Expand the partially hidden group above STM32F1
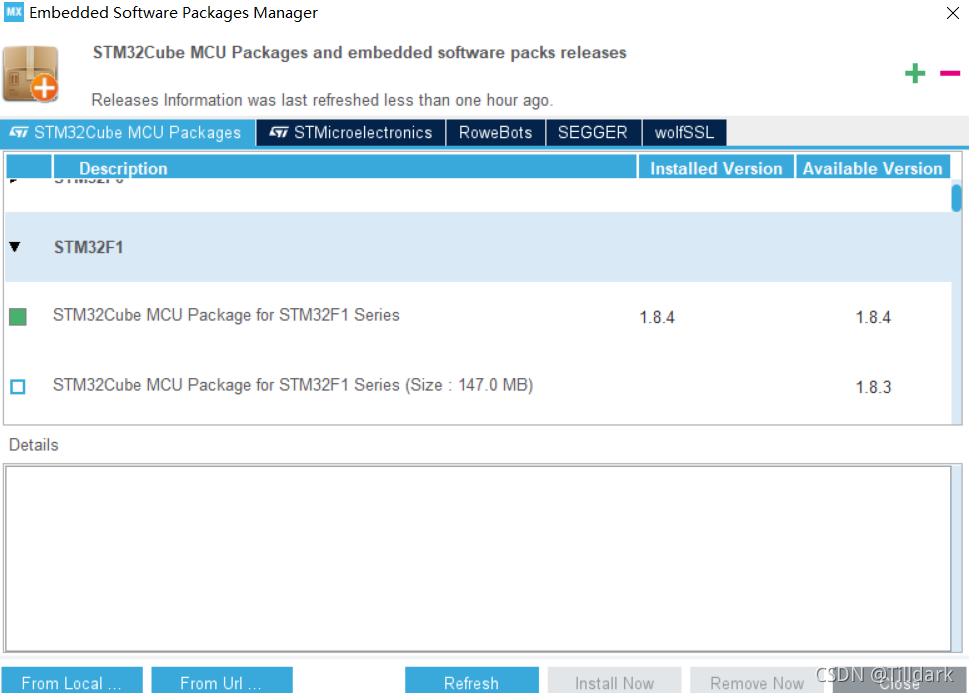The image size is (969, 693). (x=15, y=182)
